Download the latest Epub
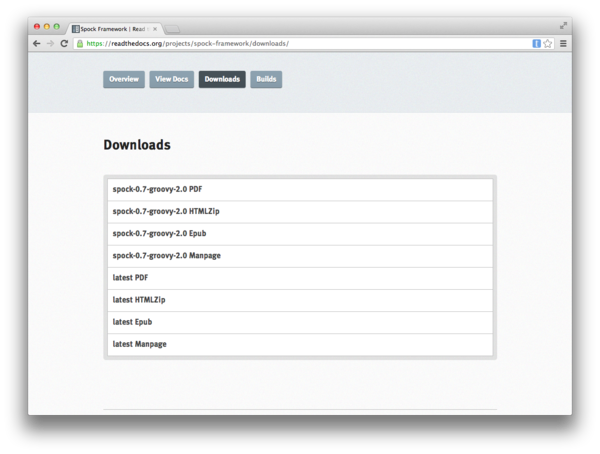Viewport: 600px width, 454px height. 300,323
